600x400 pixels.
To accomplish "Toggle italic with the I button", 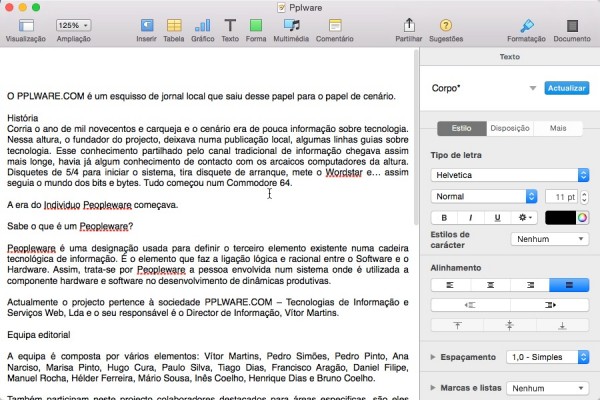I will pyautogui.click(x=470, y=217).
